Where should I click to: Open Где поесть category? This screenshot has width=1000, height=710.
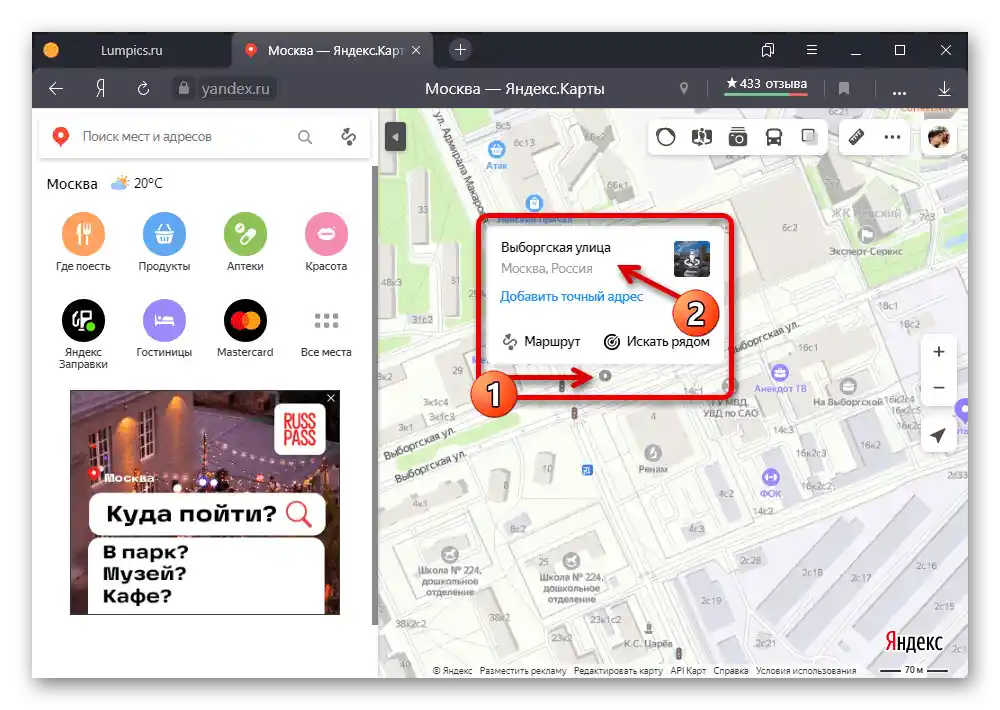(x=83, y=242)
